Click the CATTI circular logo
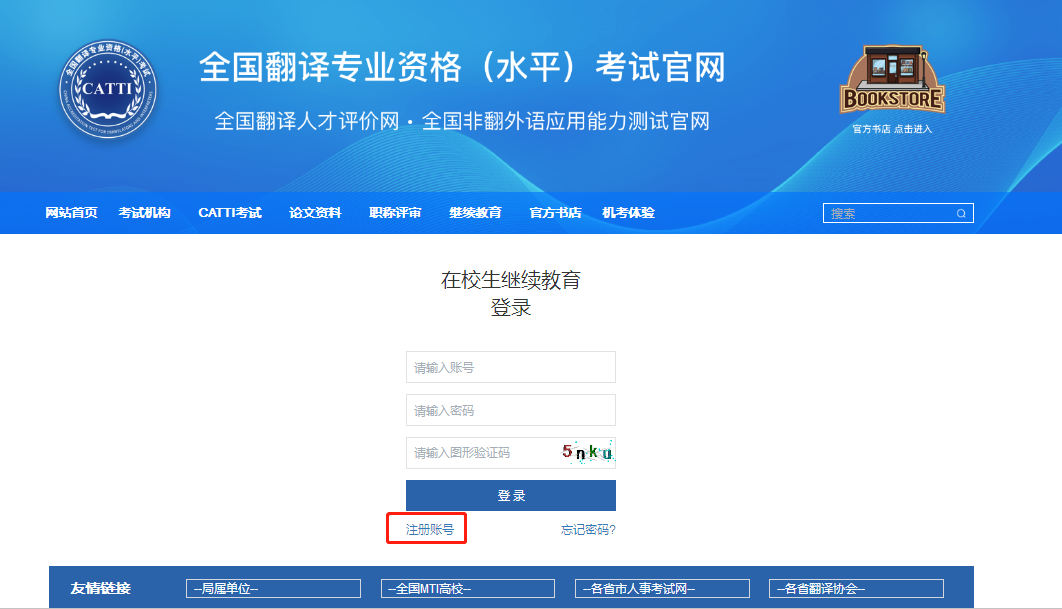1062x609 pixels. pyautogui.click(x=107, y=90)
